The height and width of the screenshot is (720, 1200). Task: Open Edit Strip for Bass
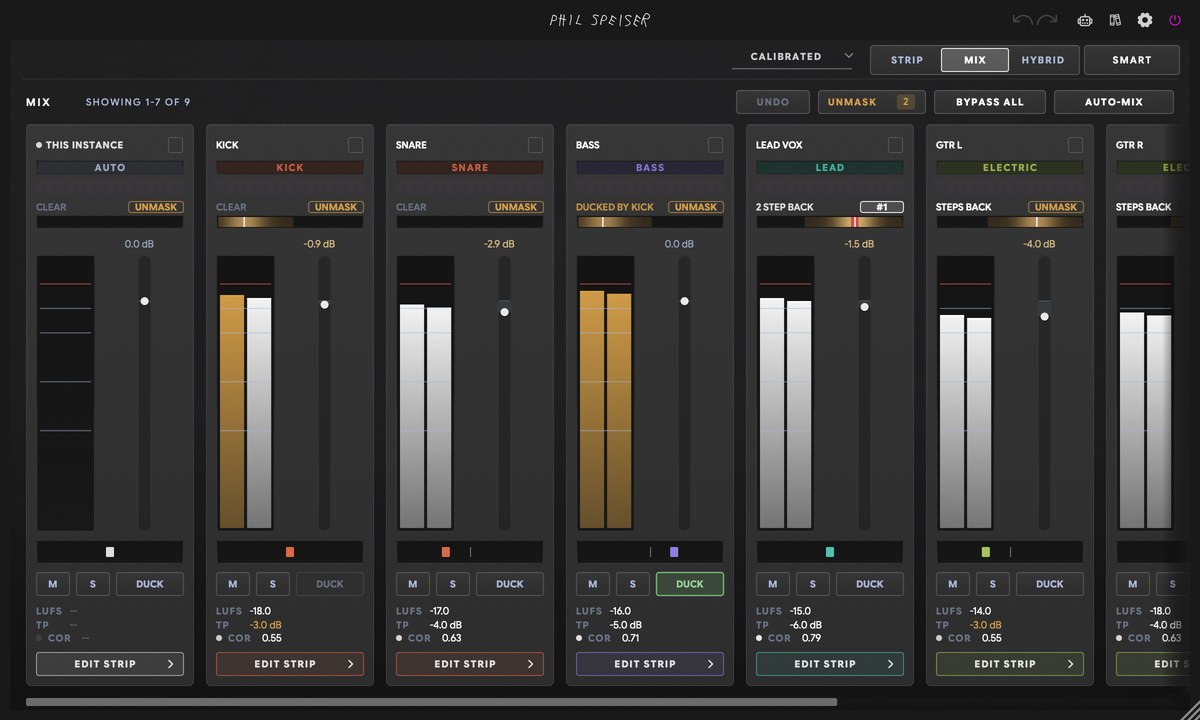coord(650,664)
